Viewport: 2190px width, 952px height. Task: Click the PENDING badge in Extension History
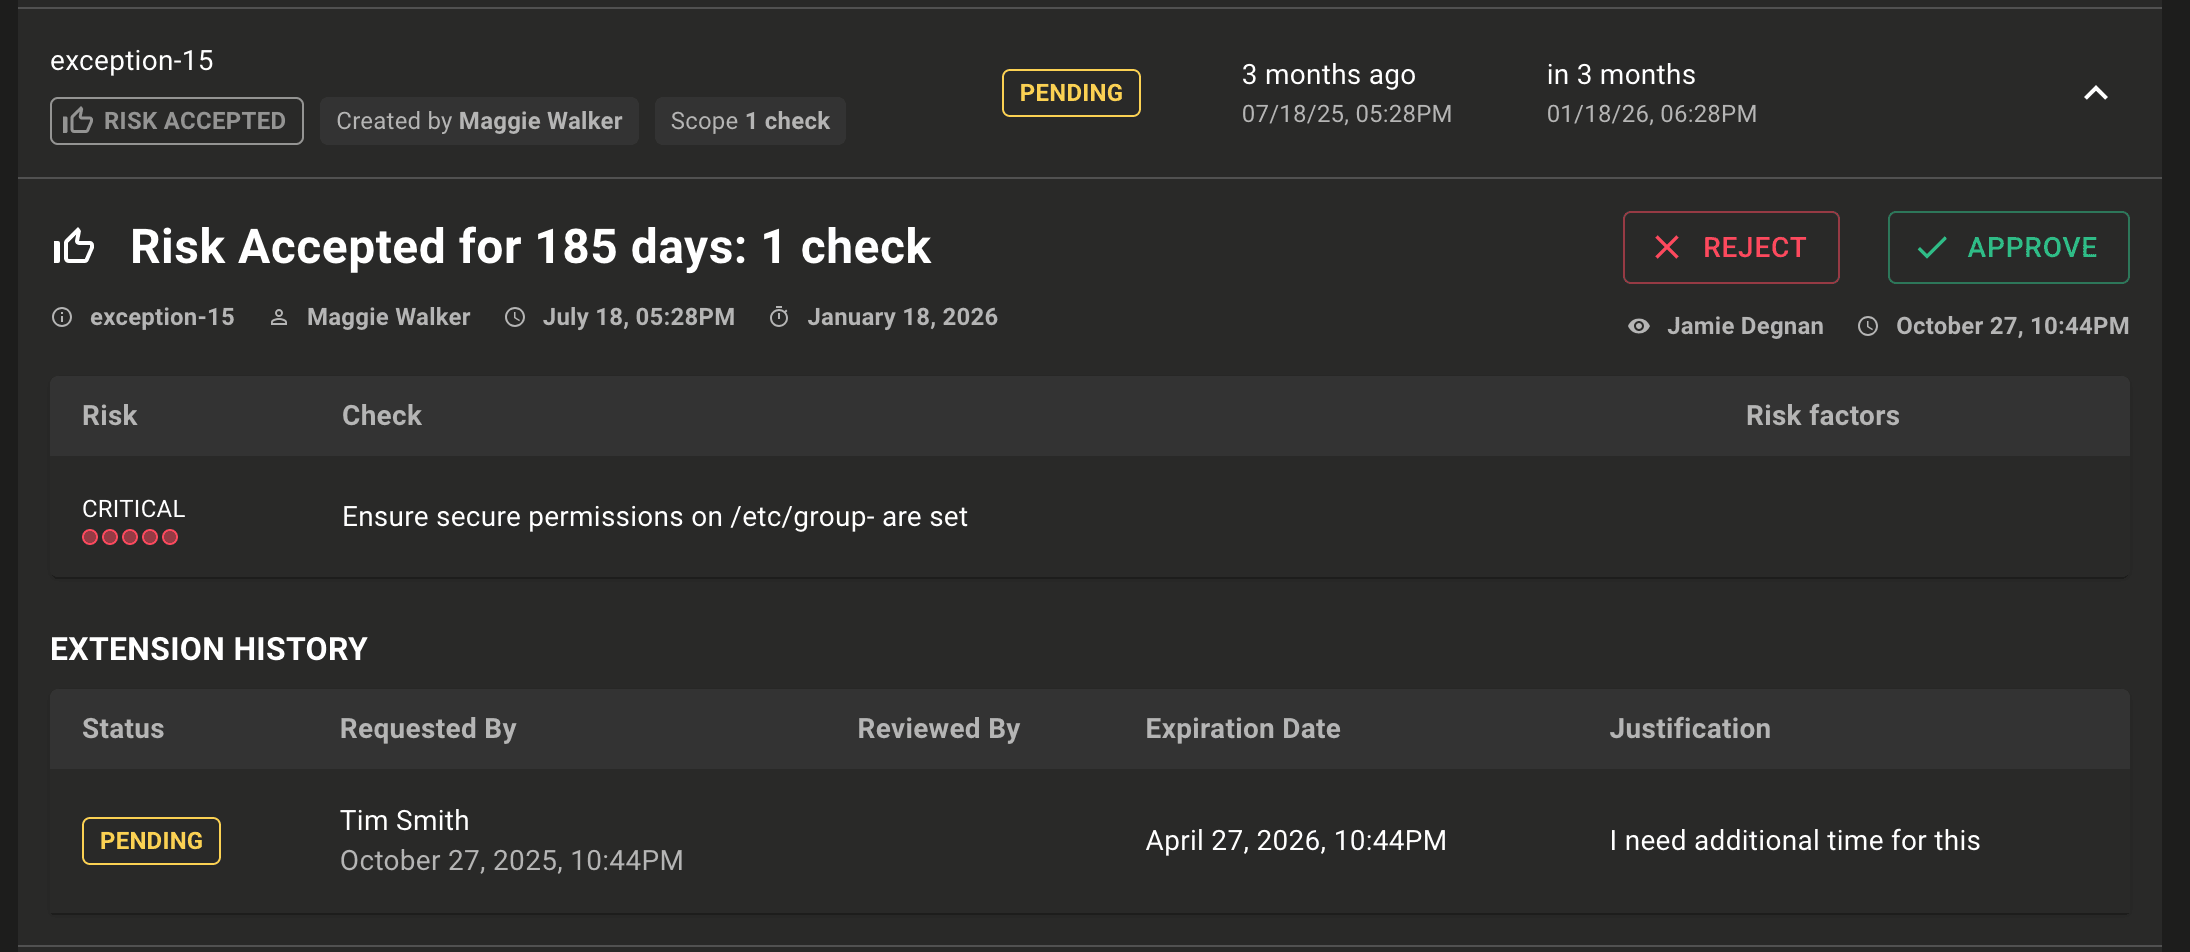(151, 841)
